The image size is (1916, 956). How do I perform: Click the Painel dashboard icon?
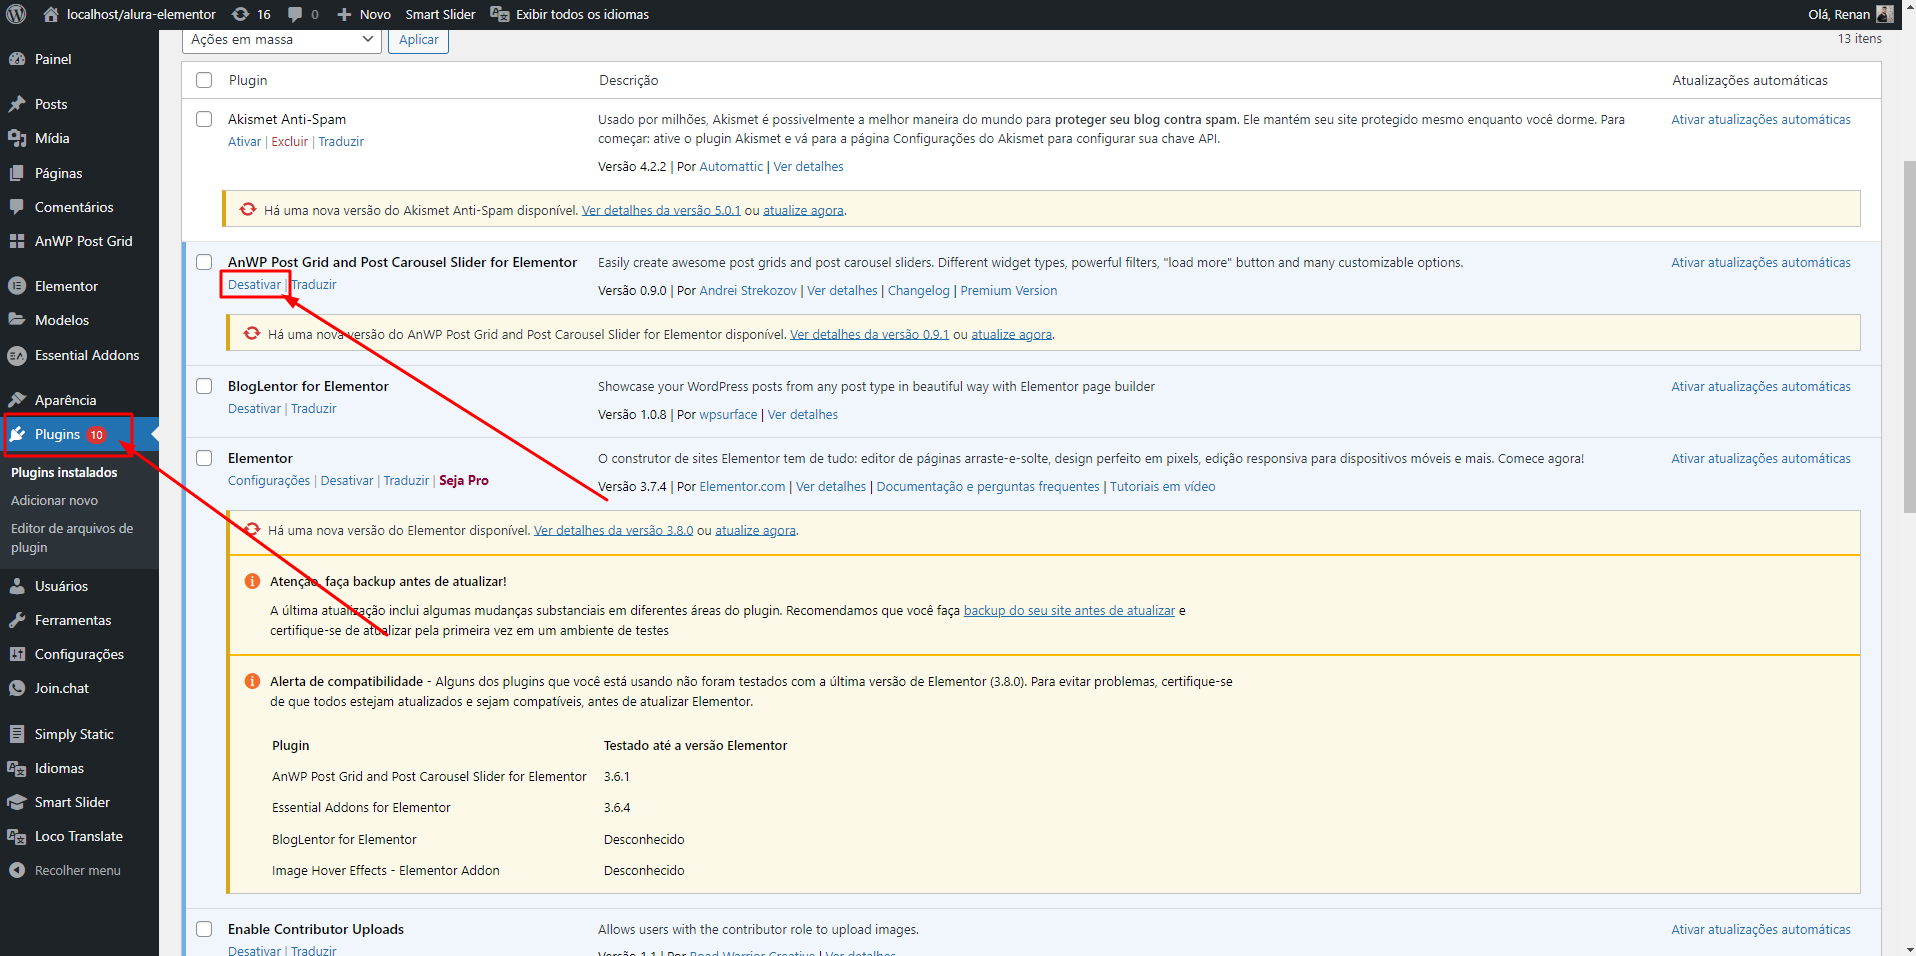(17, 59)
